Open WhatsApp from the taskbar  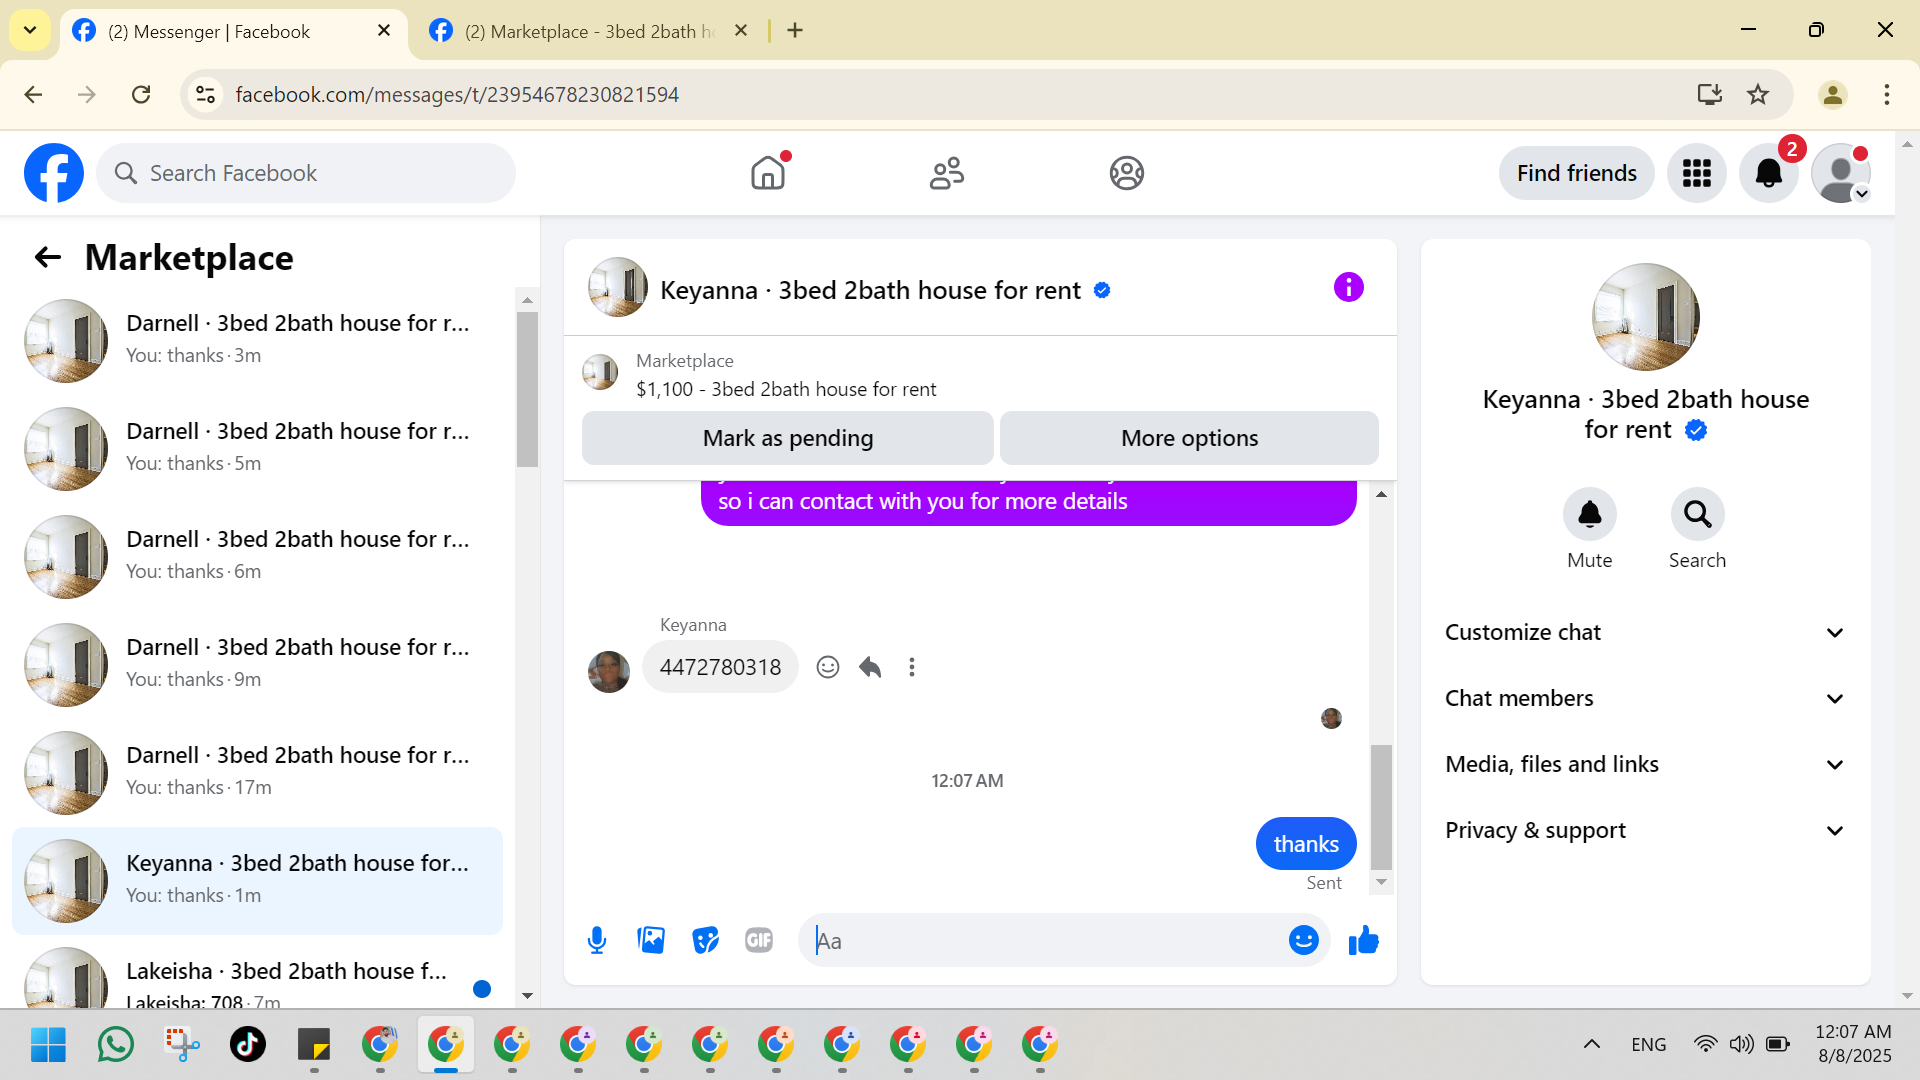click(x=116, y=1044)
